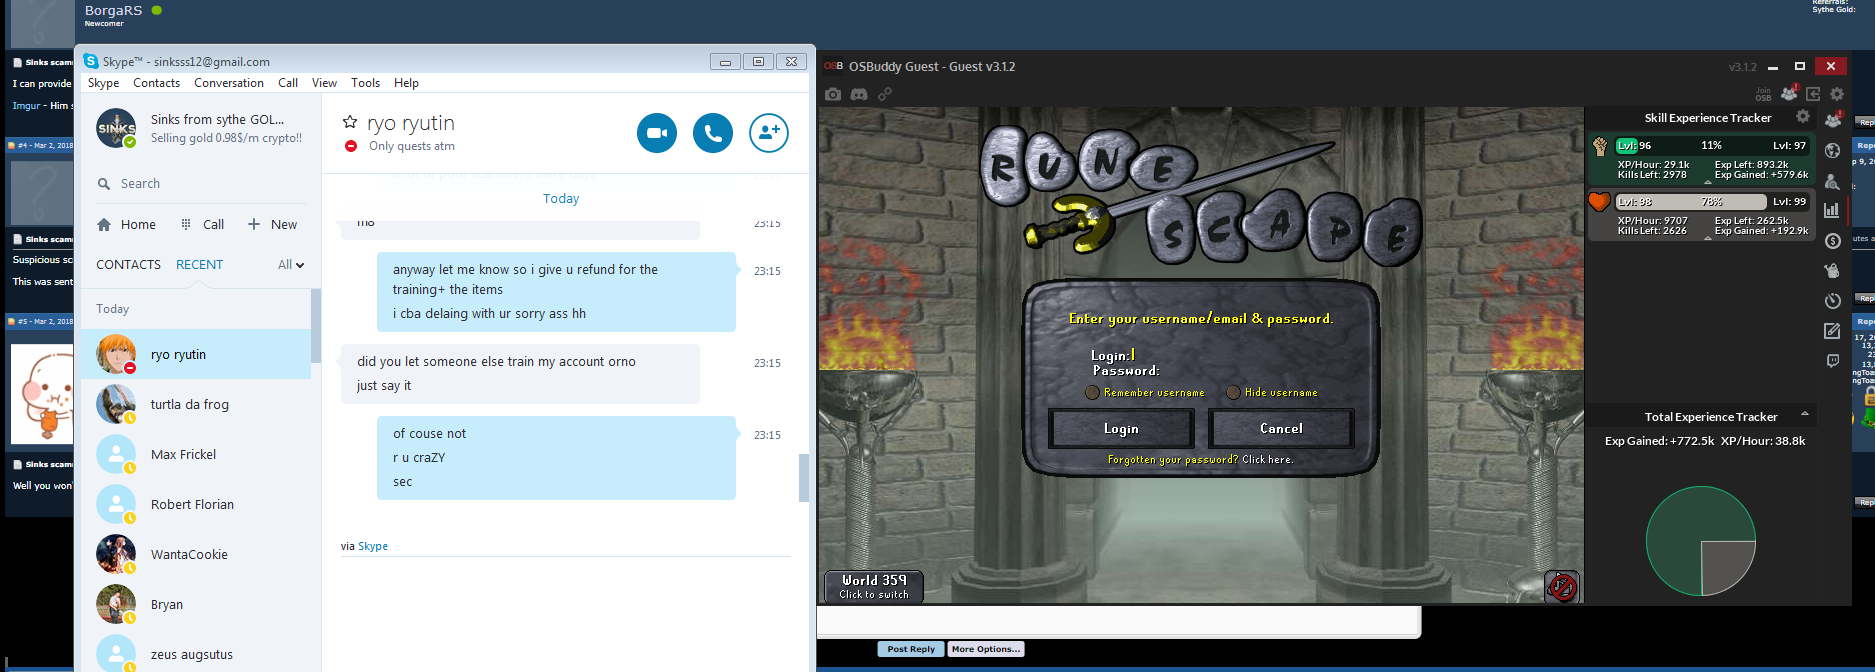Open the stopwatch timers panel
Image resolution: width=1875 pixels, height=672 pixels.
[x=1833, y=301]
